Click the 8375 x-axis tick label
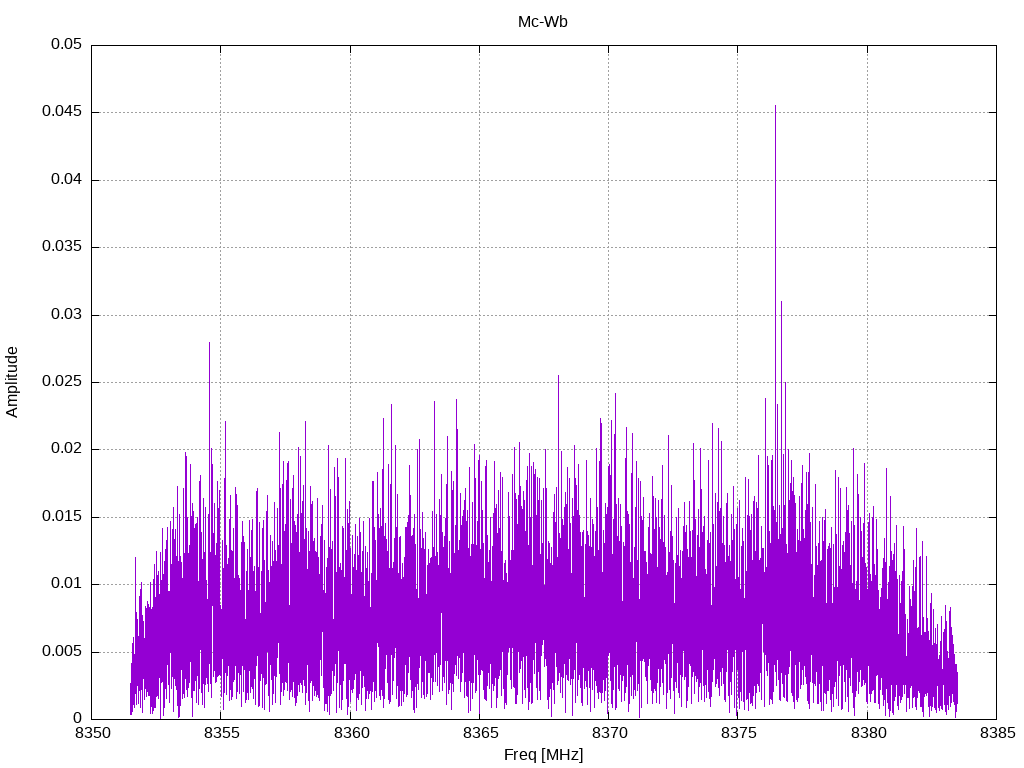Screen dimensions: 1024x768 [x=738, y=733]
